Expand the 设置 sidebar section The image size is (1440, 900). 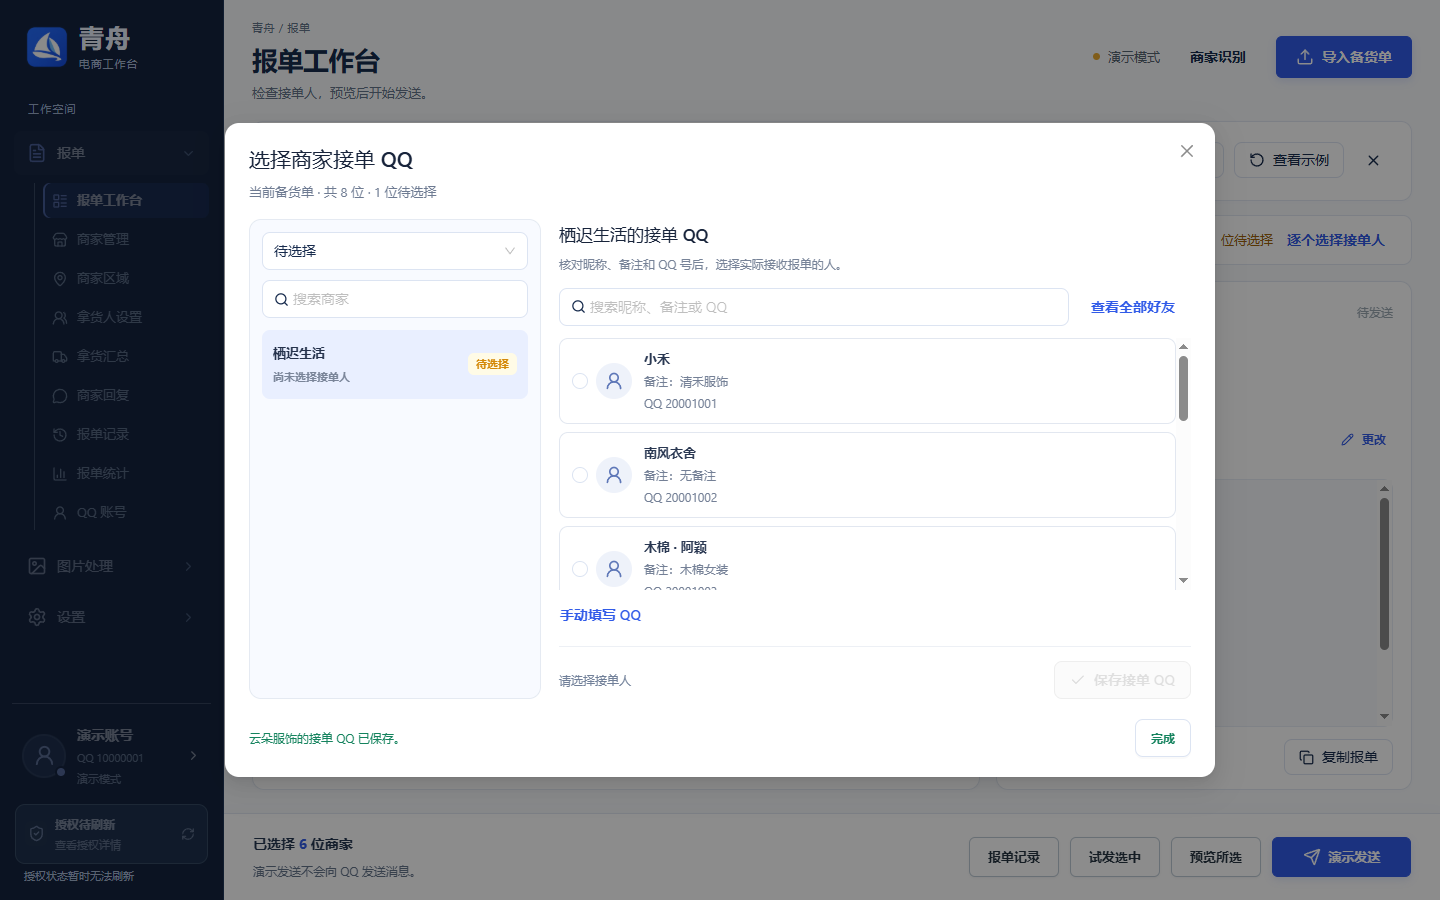click(x=112, y=617)
